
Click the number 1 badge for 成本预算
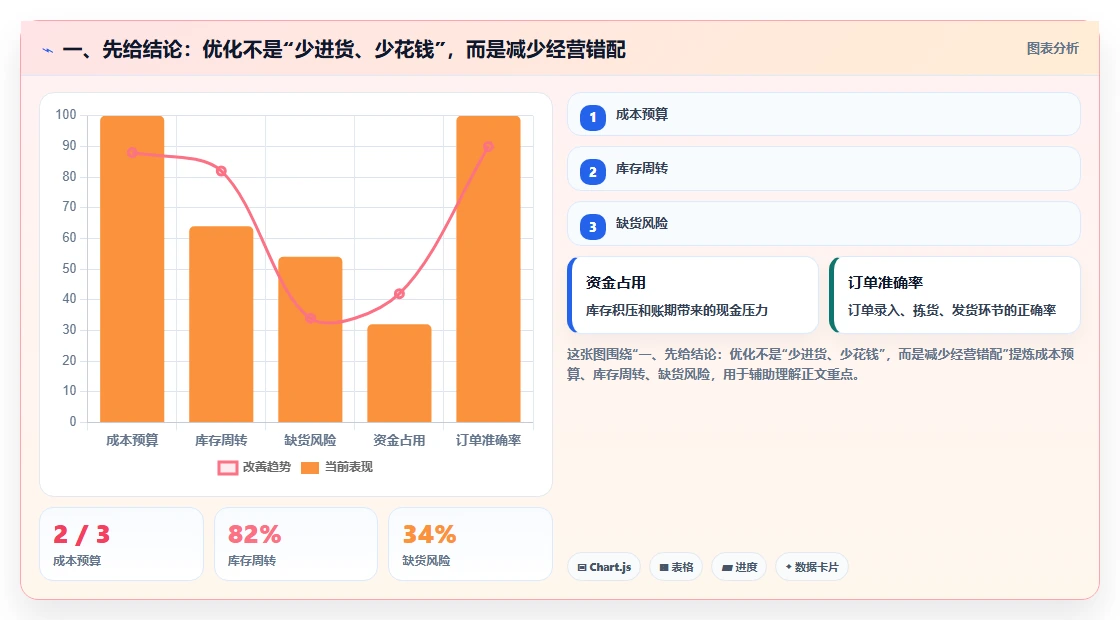click(x=592, y=118)
